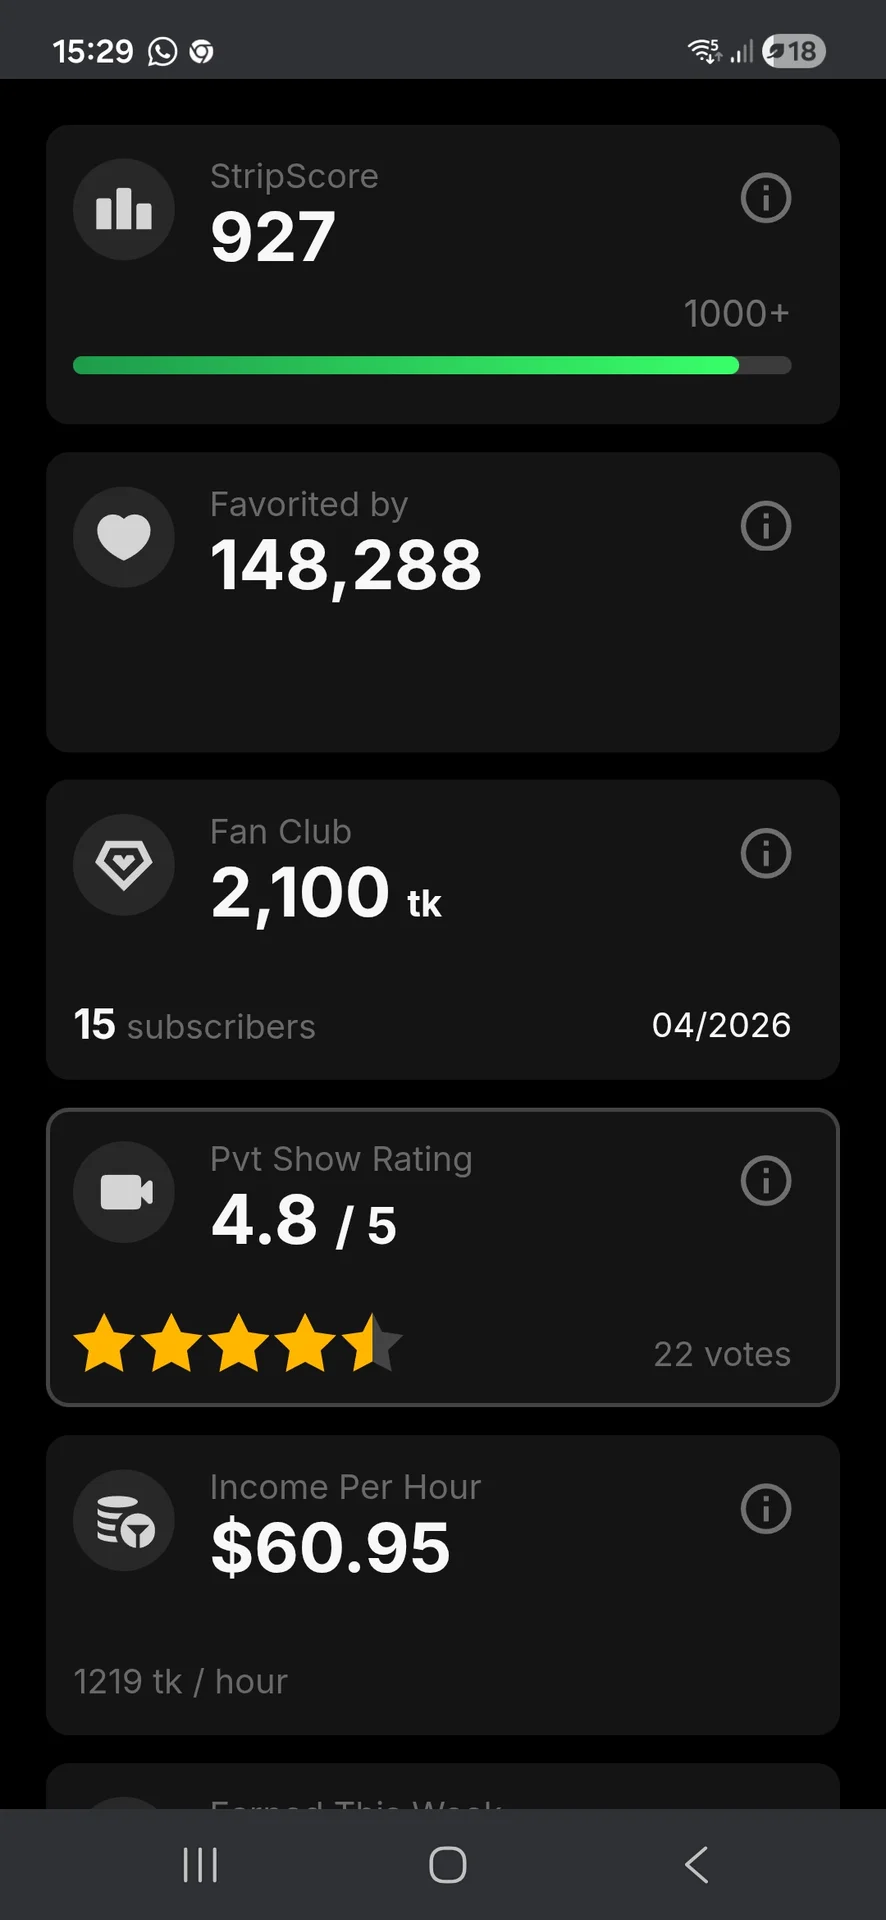The image size is (886, 1920).
Task: Tap the heart icon for favorites
Action: pyautogui.click(x=124, y=537)
